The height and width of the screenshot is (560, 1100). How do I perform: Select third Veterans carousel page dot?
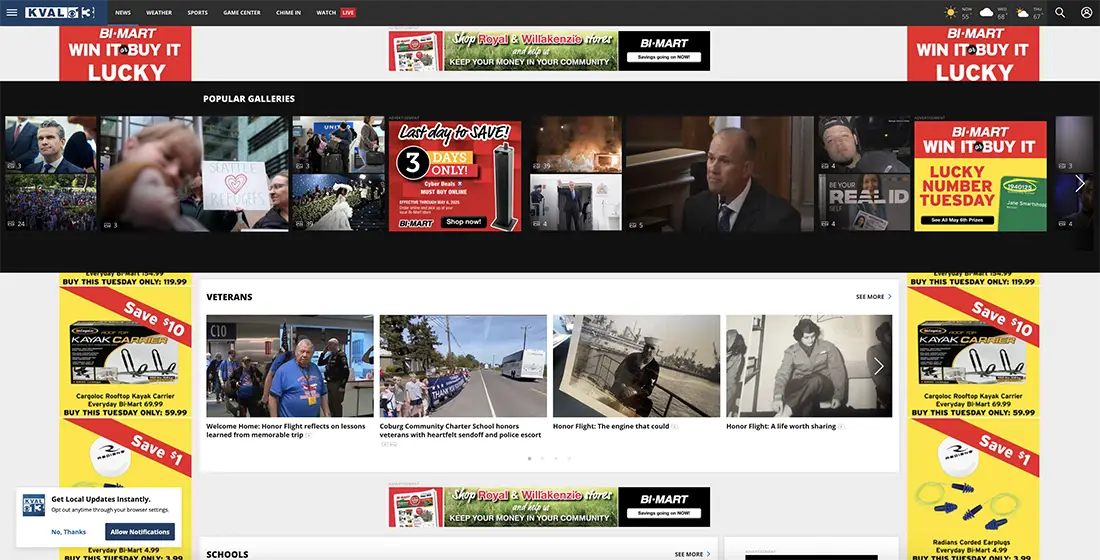[556, 458]
